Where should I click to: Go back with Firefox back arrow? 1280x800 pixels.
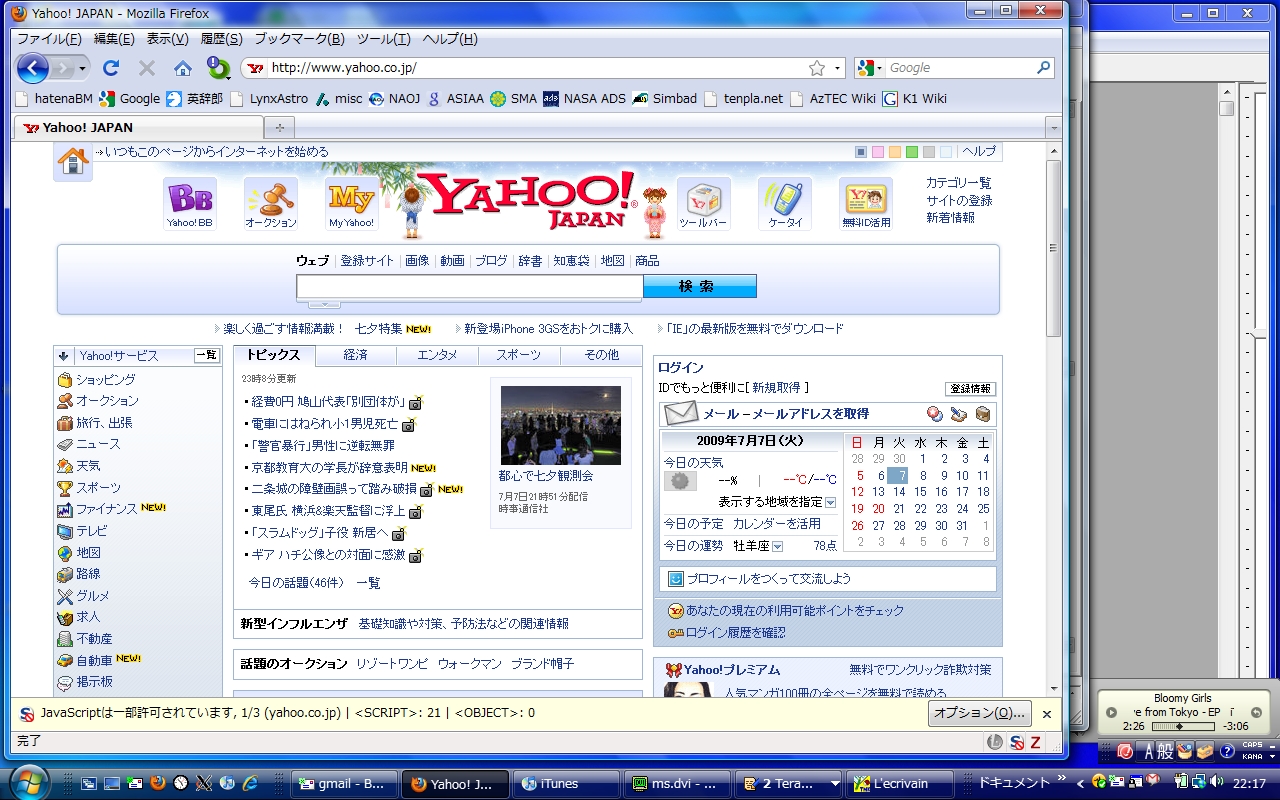pyautogui.click(x=32, y=68)
